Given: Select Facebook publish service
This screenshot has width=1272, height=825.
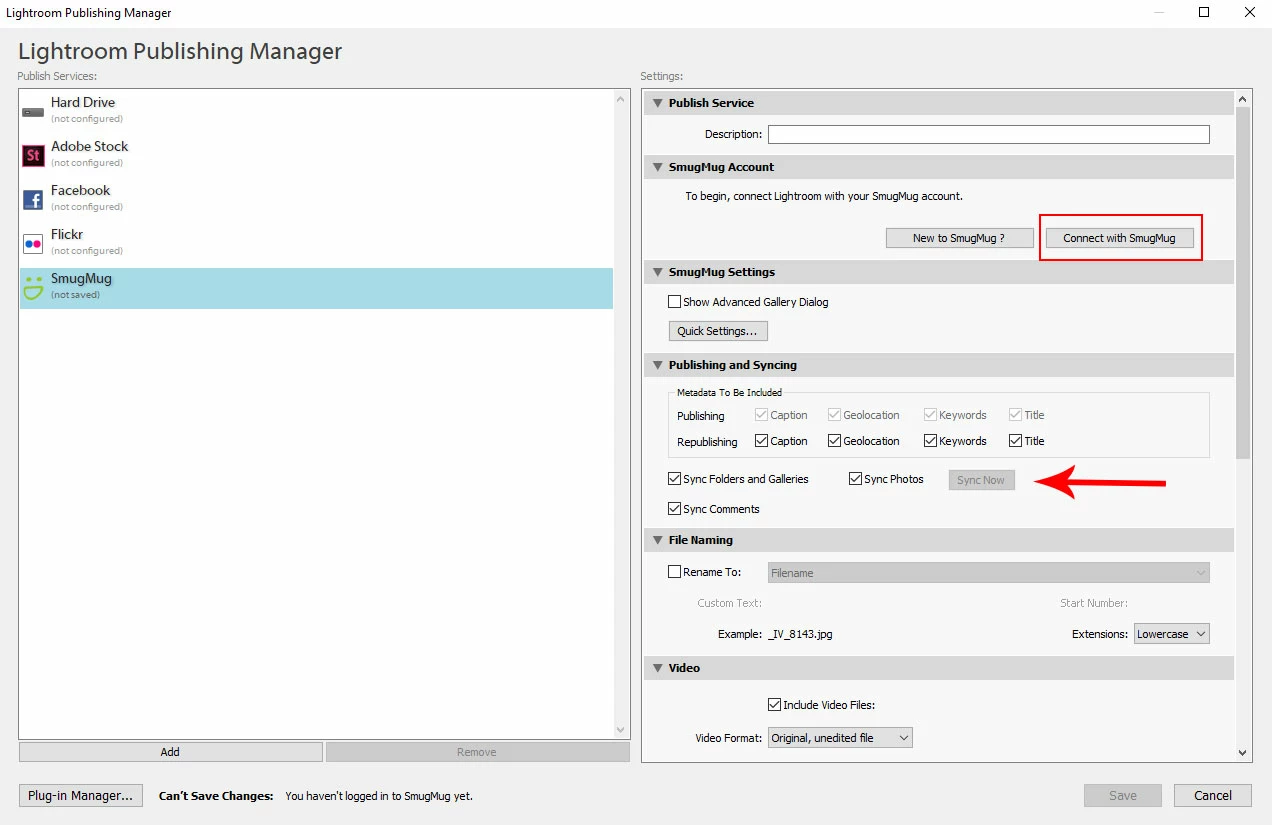Looking at the screenshot, I should [x=316, y=198].
